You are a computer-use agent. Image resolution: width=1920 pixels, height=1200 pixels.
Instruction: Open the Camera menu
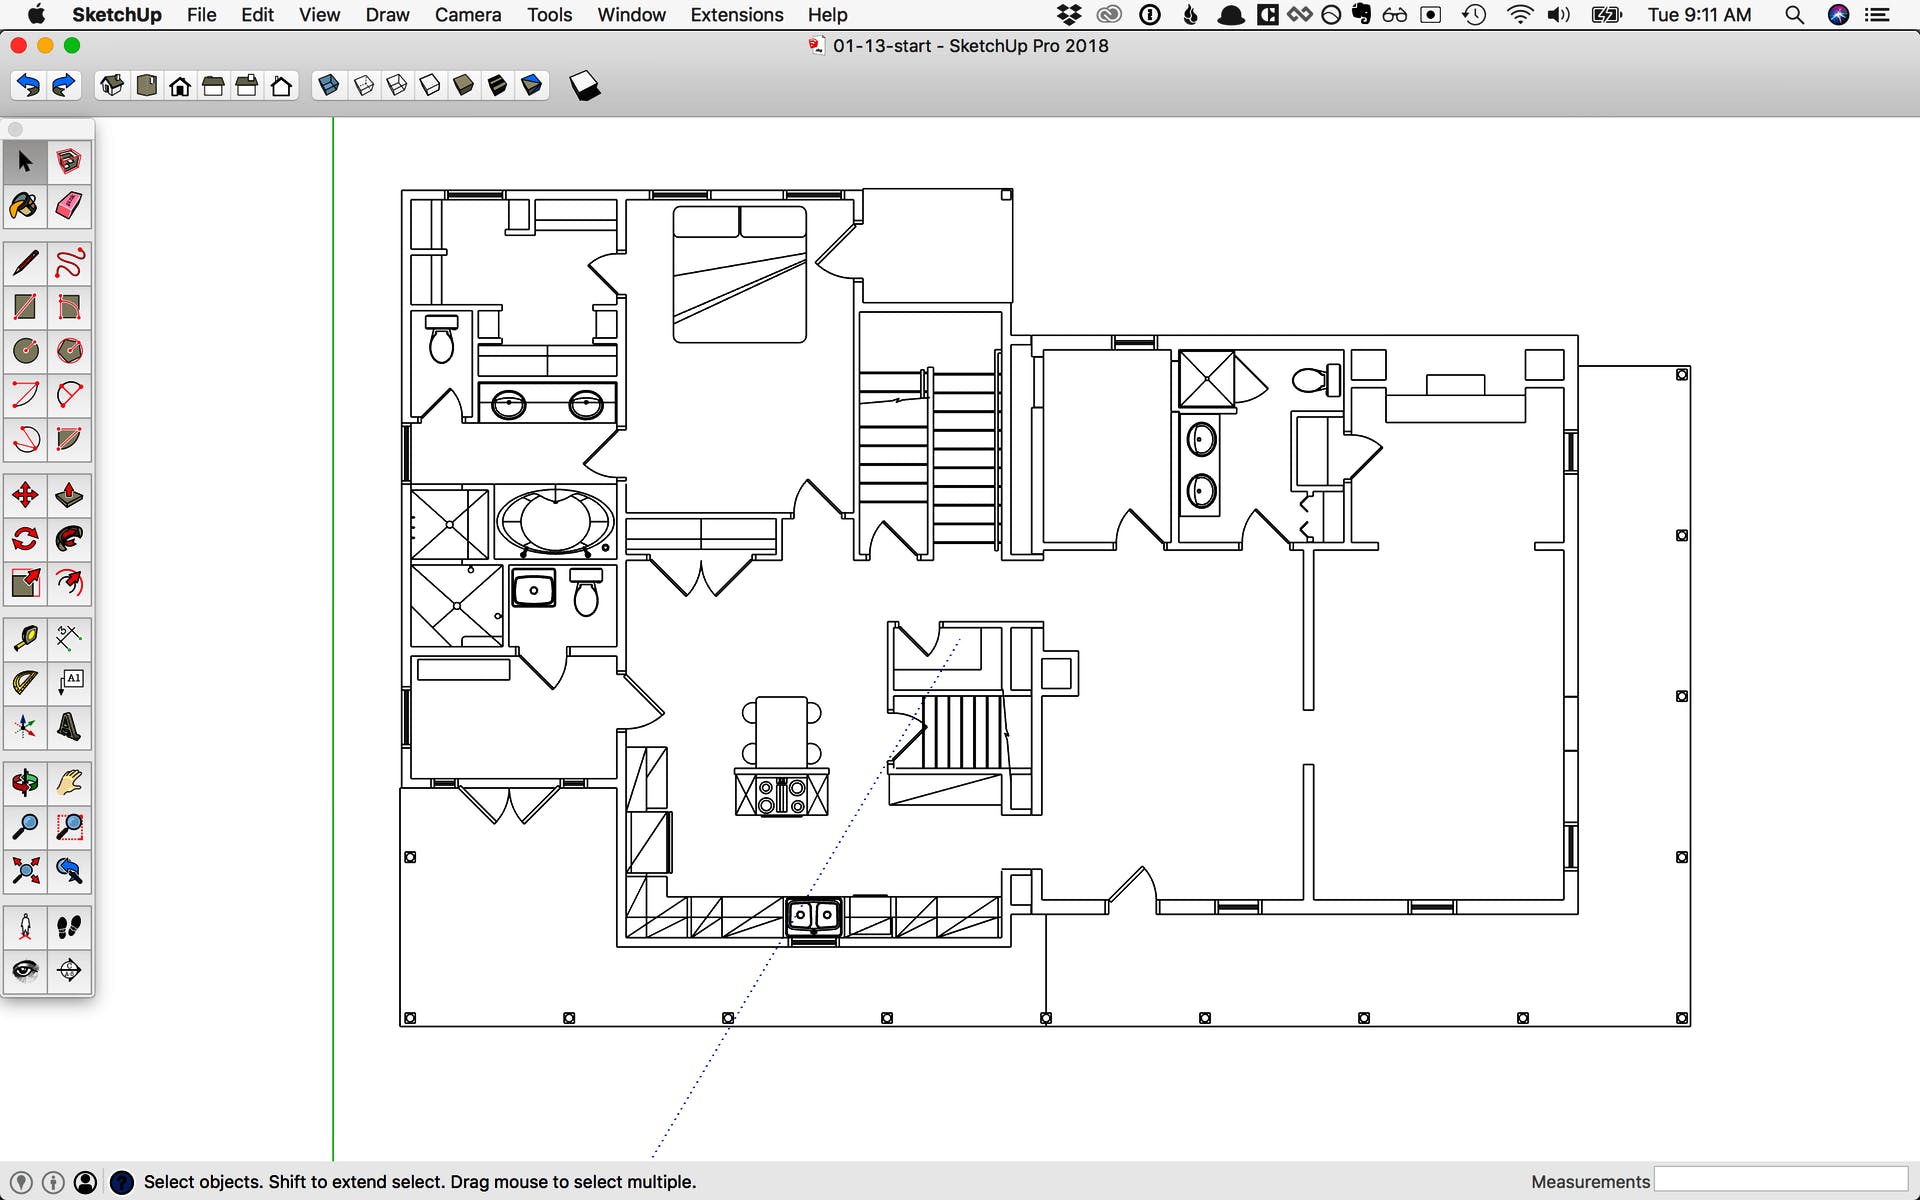467,15
